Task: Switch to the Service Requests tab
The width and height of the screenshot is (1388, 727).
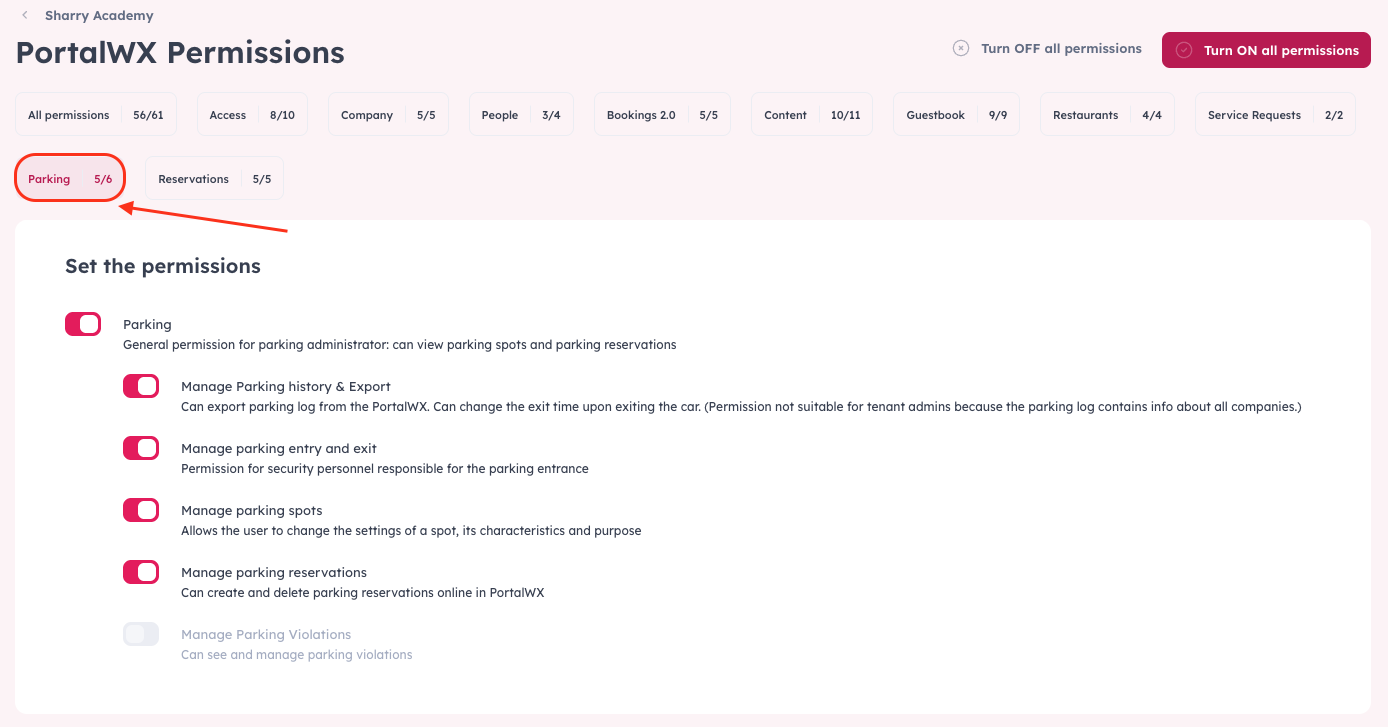Action: tap(1275, 115)
